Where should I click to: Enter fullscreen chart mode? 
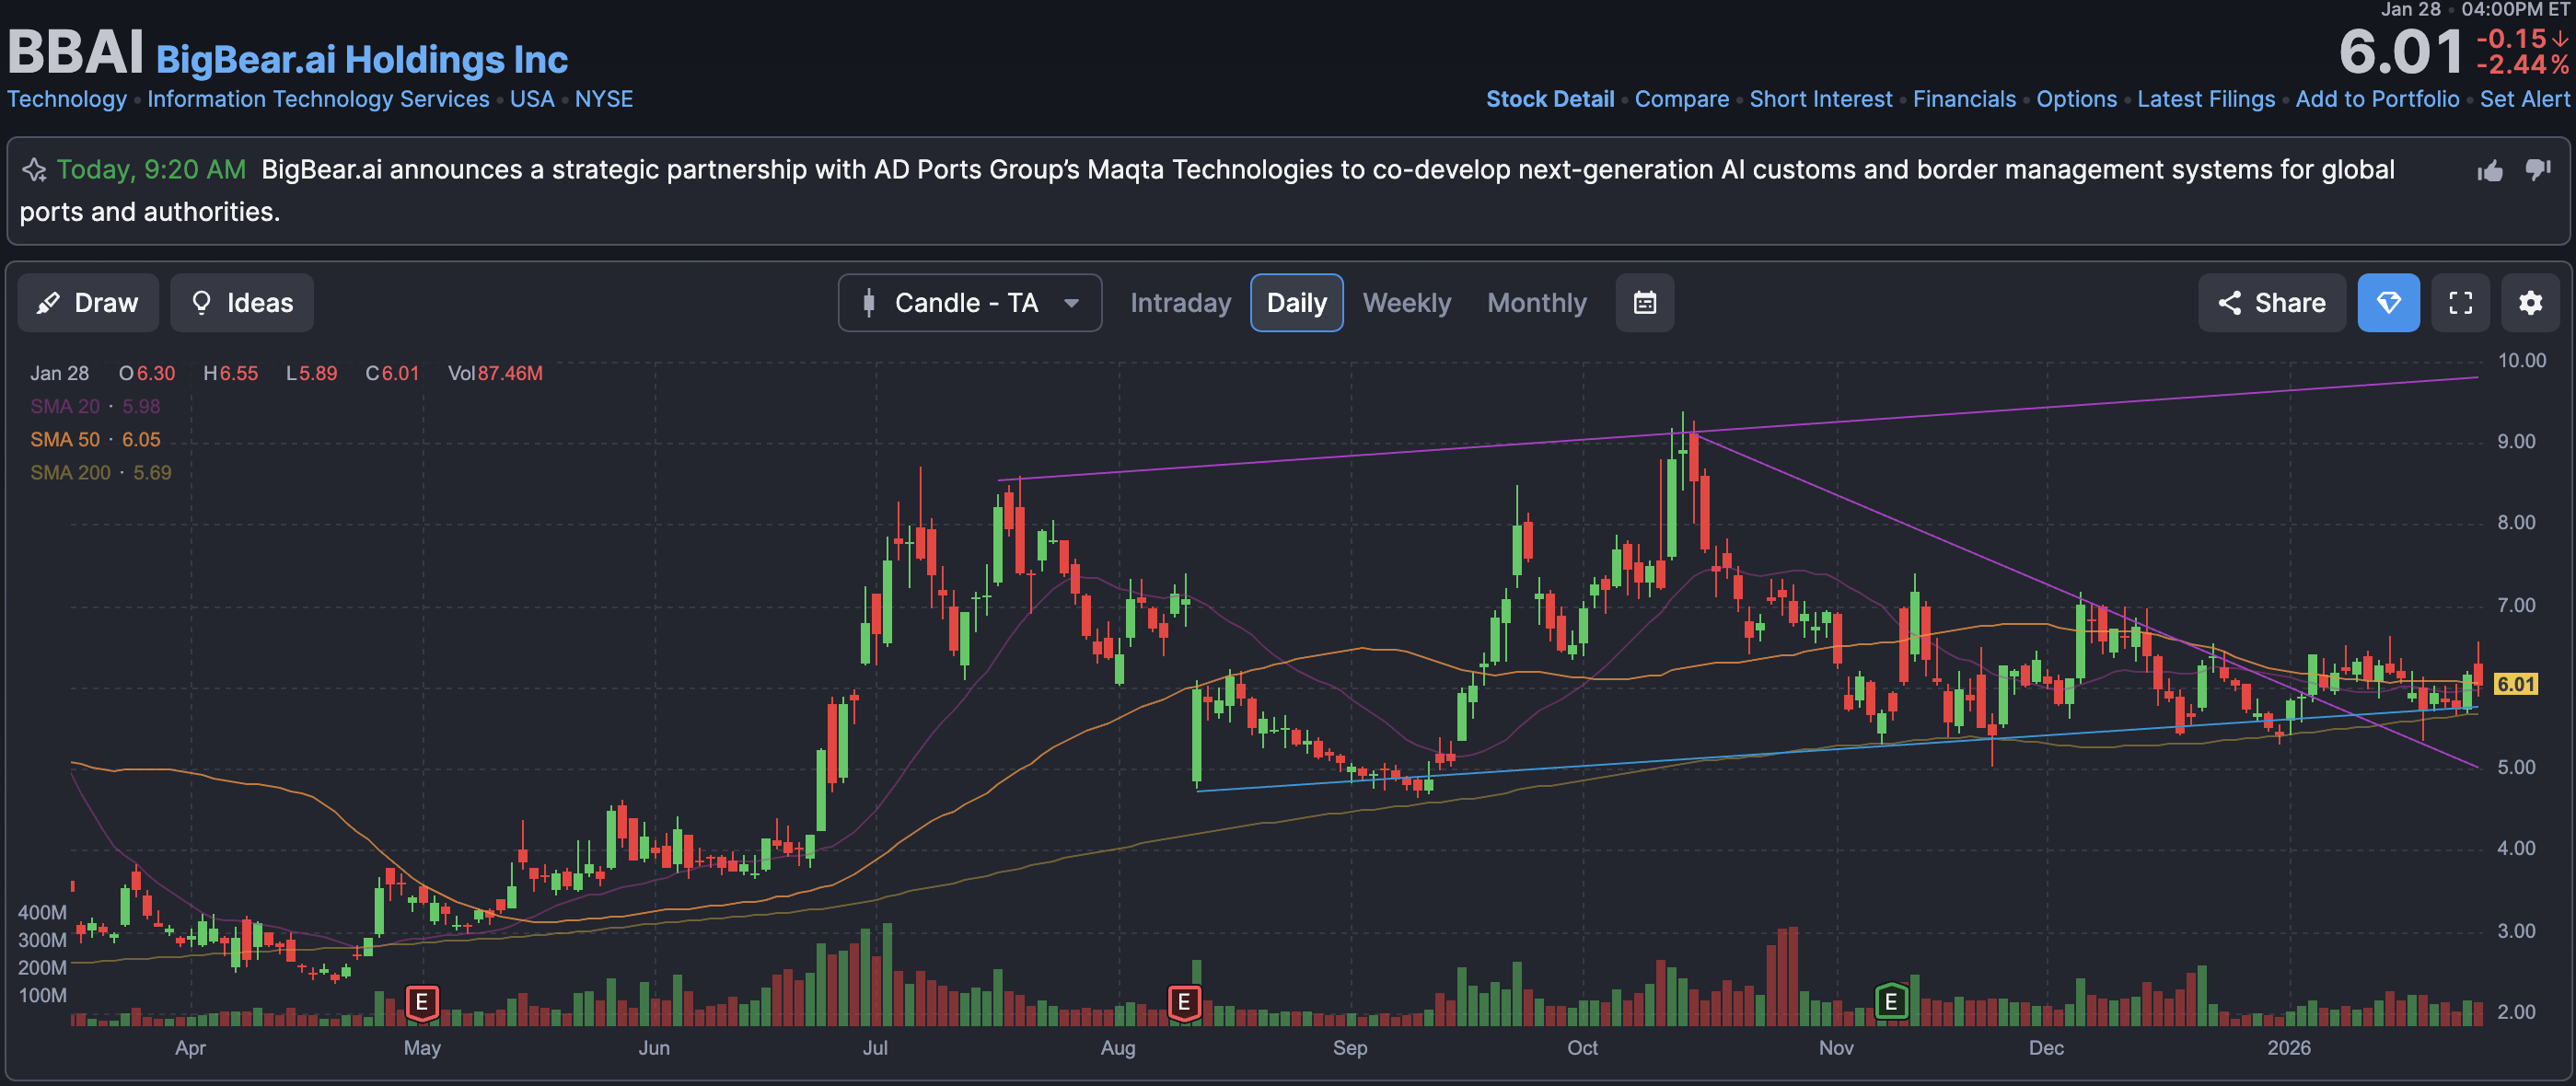[x=2460, y=303]
